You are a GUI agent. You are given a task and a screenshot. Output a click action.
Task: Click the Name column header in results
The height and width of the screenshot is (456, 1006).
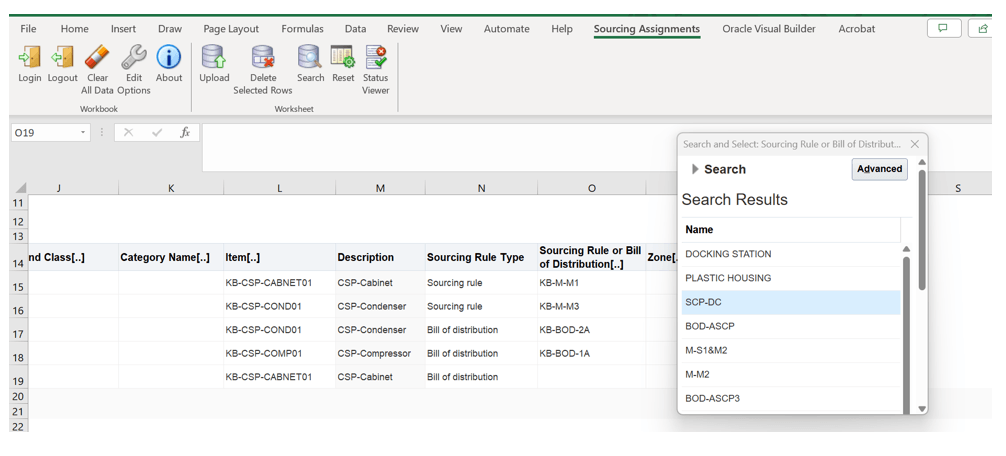(x=791, y=230)
